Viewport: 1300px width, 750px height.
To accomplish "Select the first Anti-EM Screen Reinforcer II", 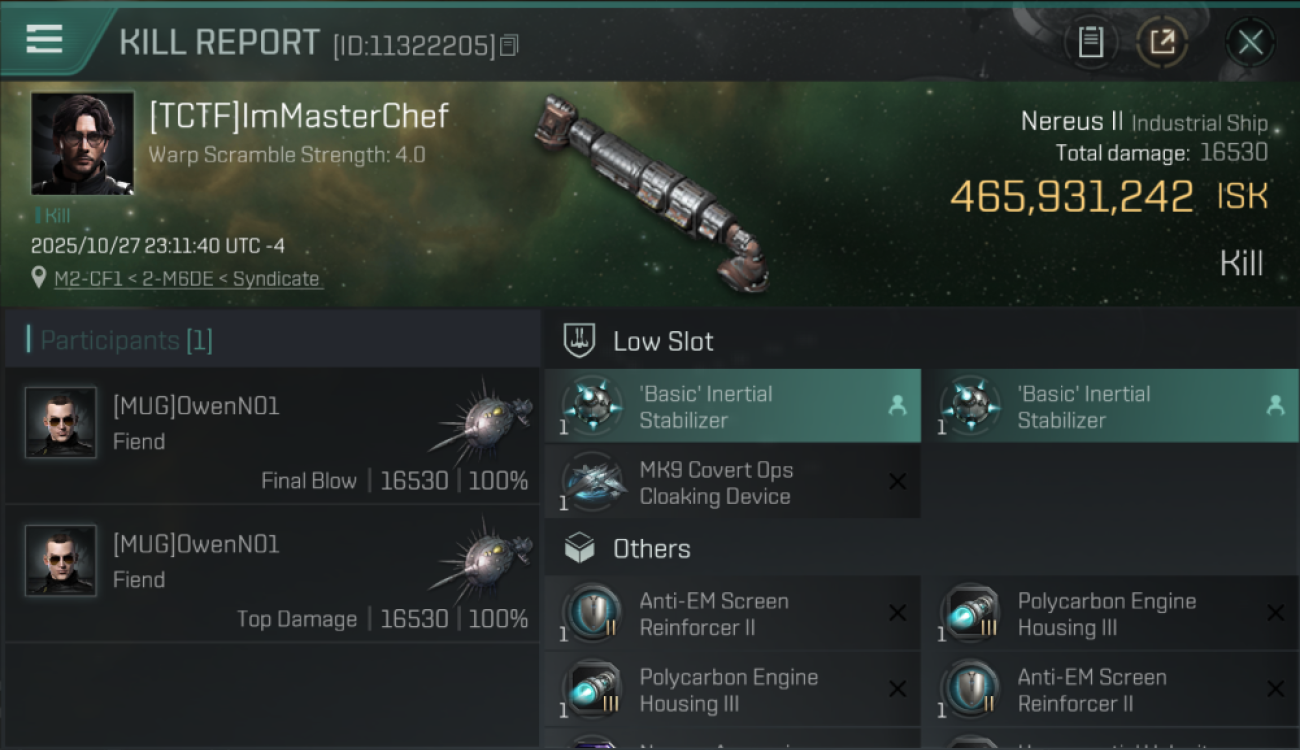I will click(732, 614).
